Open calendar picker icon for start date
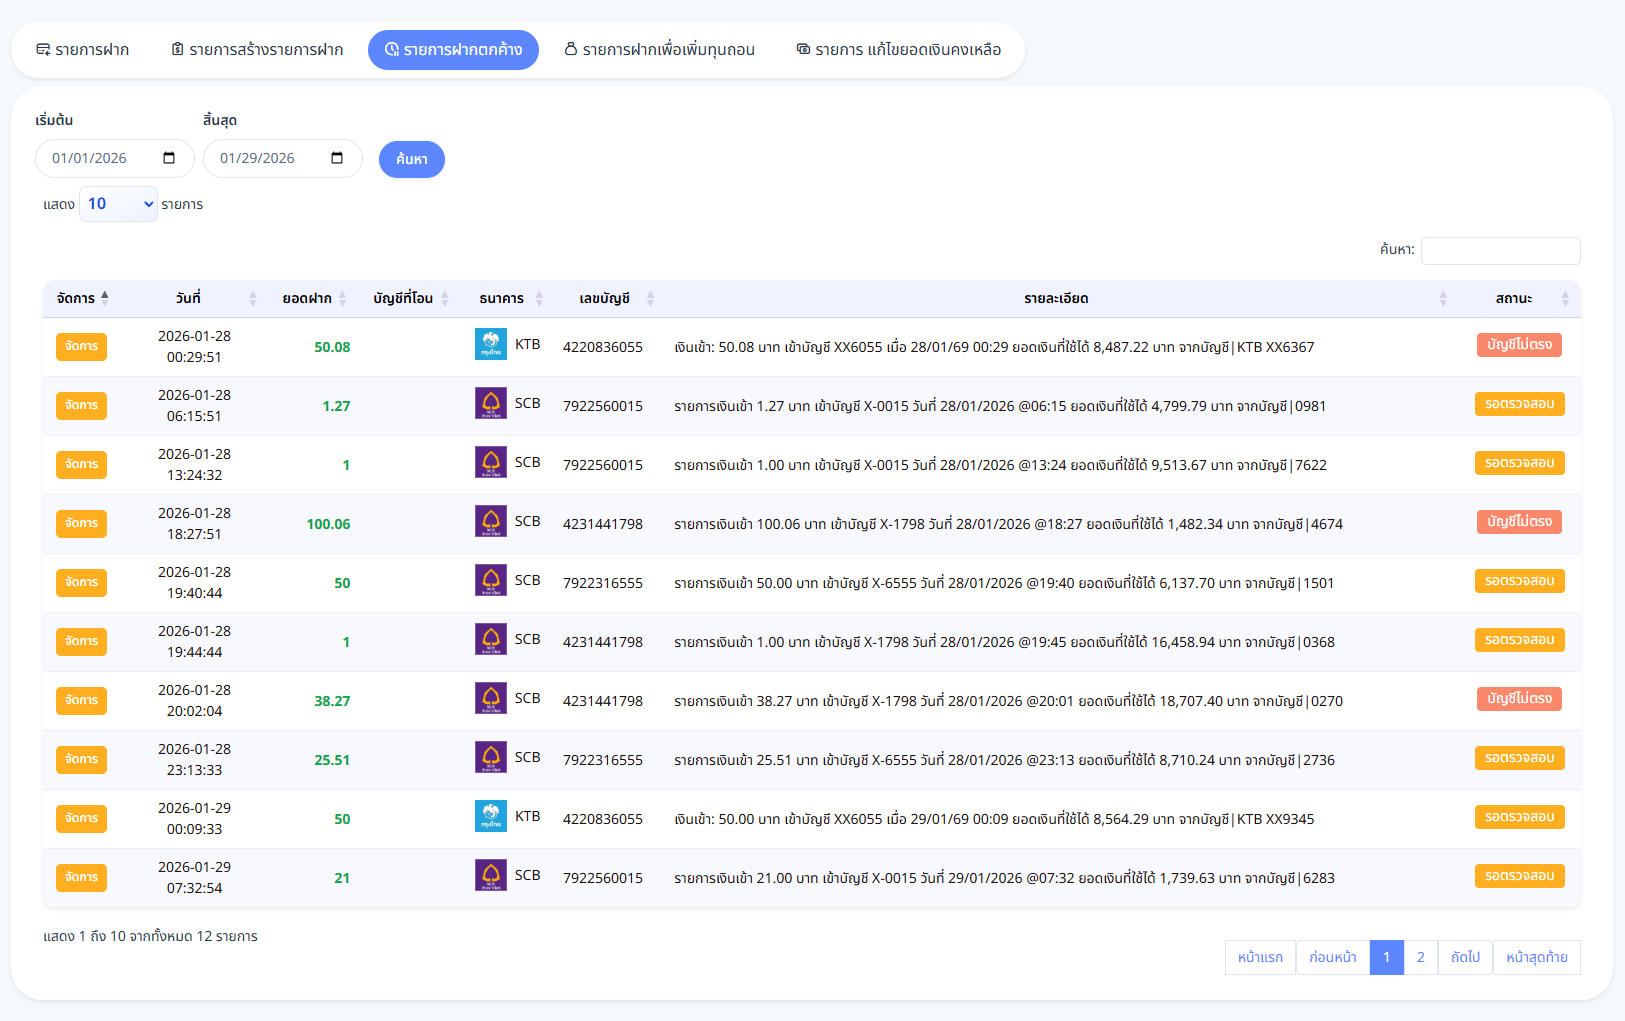This screenshot has width=1625, height=1021. 169,158
